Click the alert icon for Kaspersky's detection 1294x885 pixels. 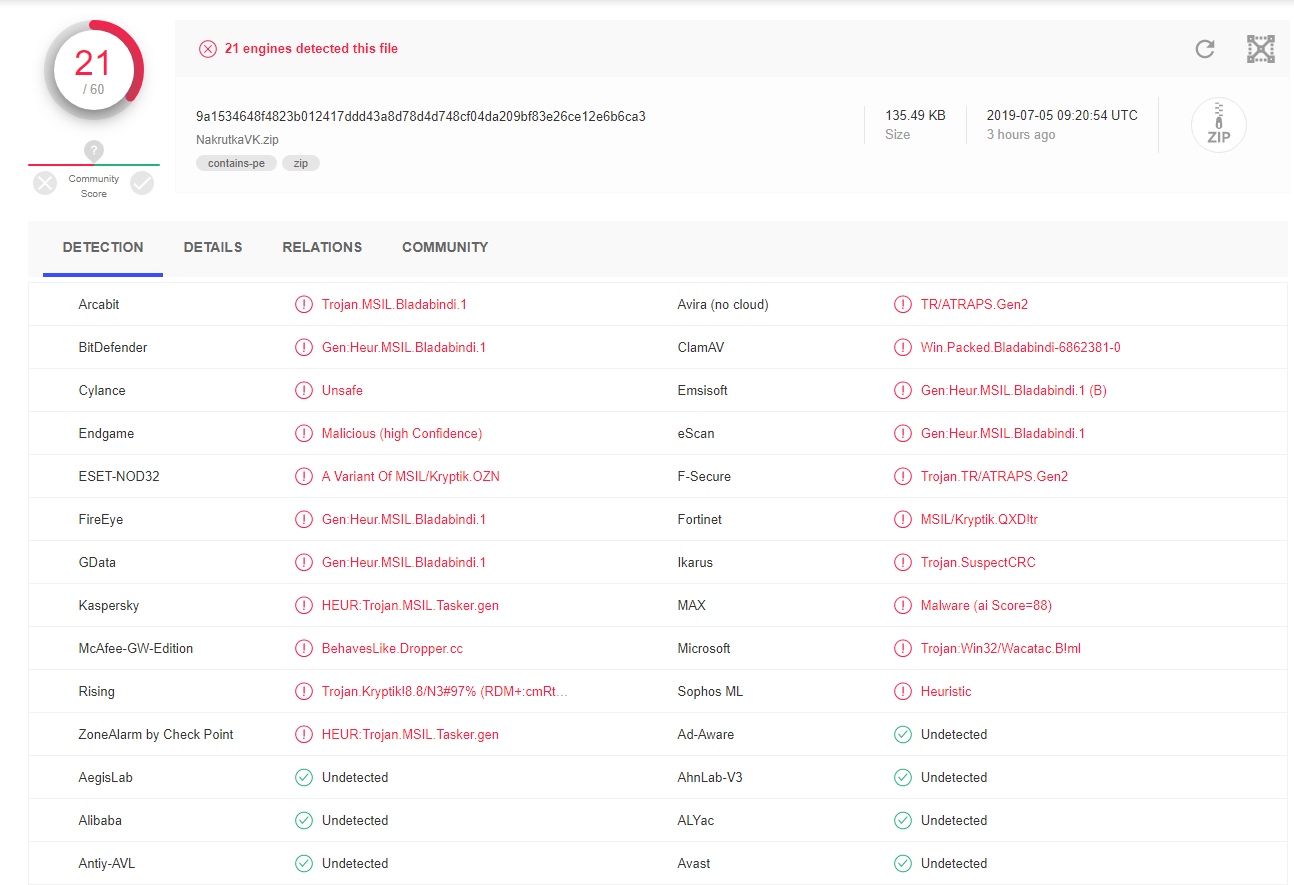tap(304, 605)
